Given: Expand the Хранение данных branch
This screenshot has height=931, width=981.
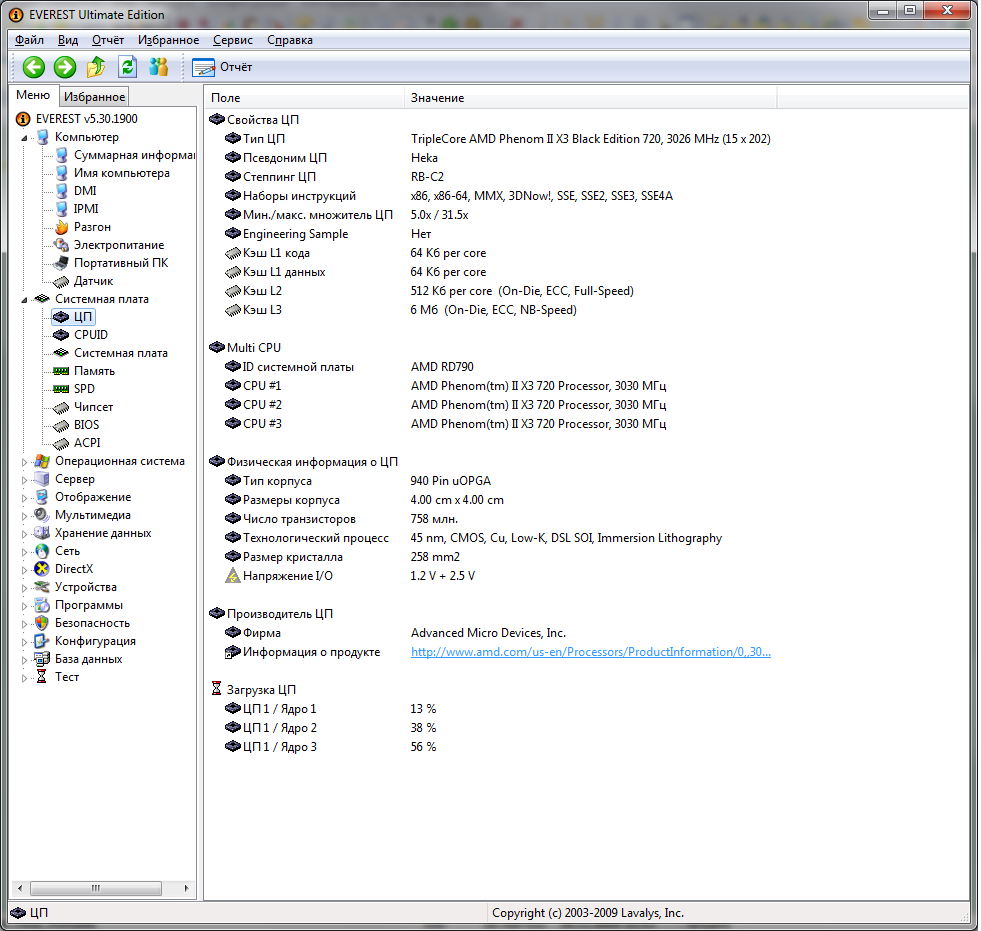Looking at the screenshot, I should (24, 534).
